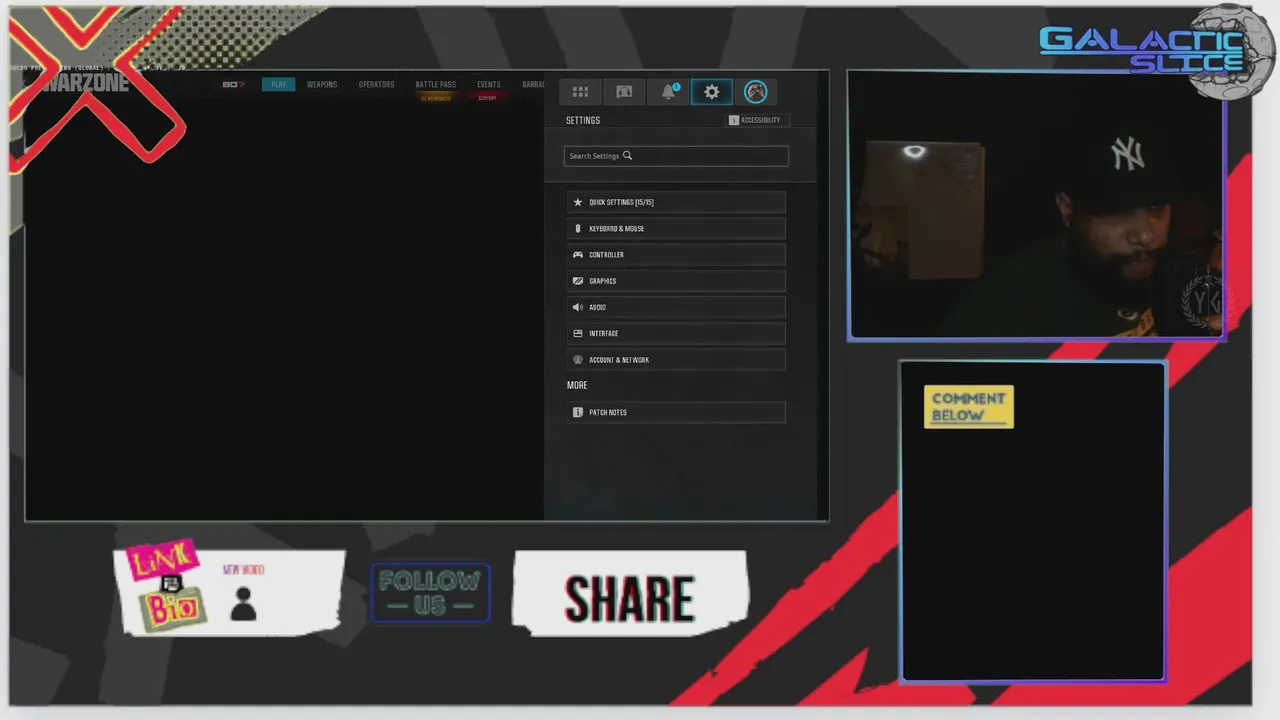Switch to the Weapons tab
The image size is (1280, 720).
(x=322, y=85)
